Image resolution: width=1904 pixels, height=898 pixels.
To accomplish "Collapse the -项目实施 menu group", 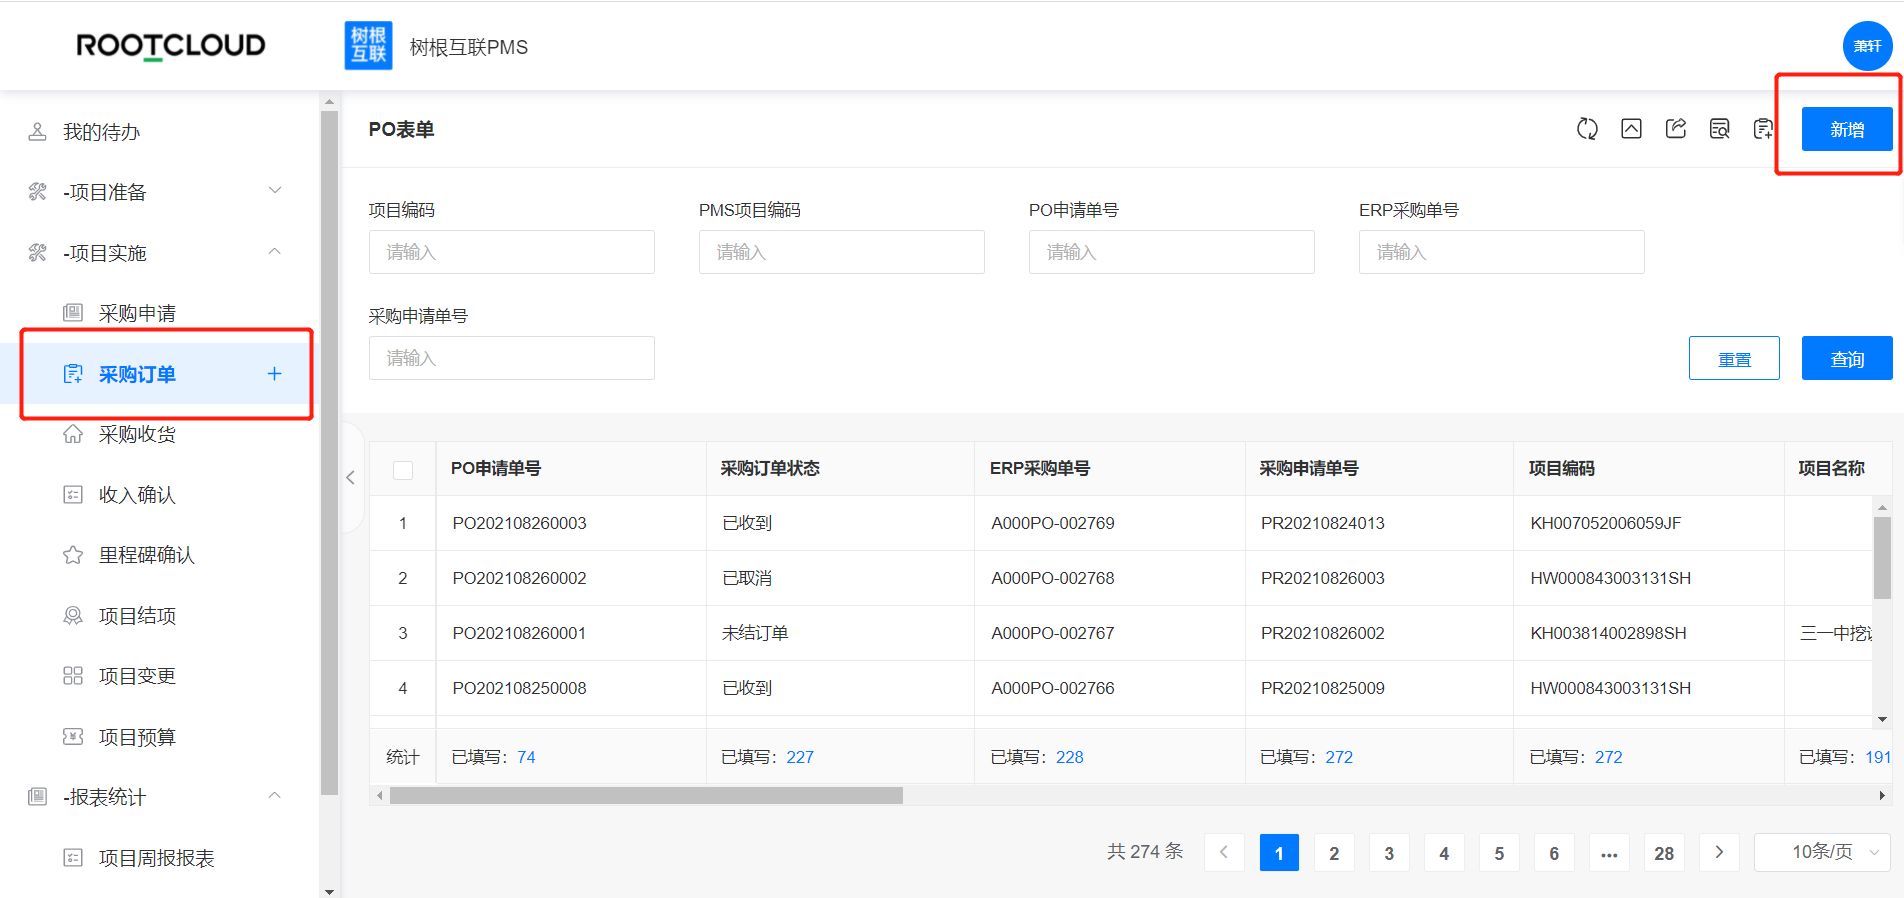I will pos(160,253).
